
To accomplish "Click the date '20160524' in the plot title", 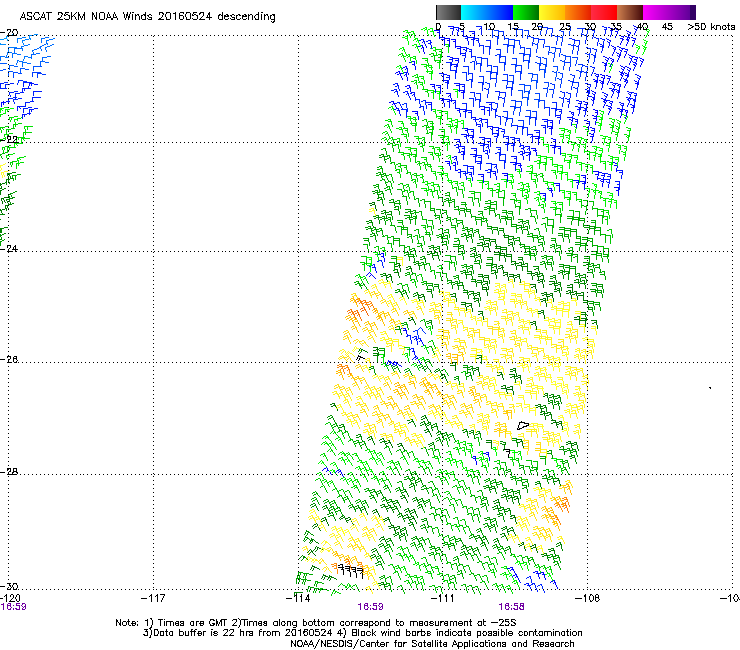I will click(185, 16).
